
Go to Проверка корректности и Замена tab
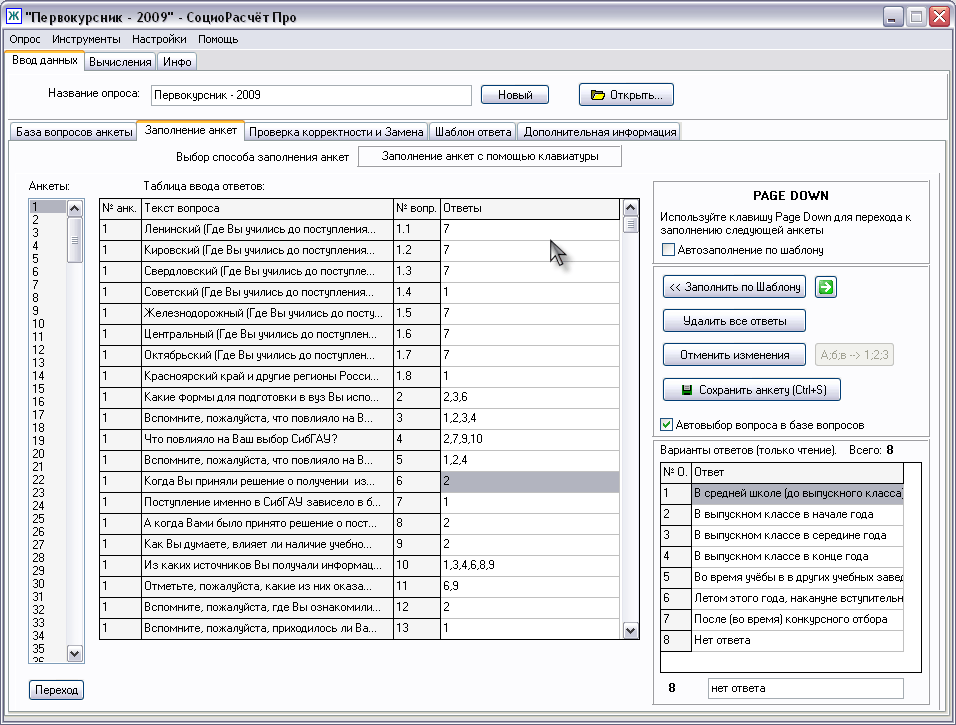(x=336, y=131)
